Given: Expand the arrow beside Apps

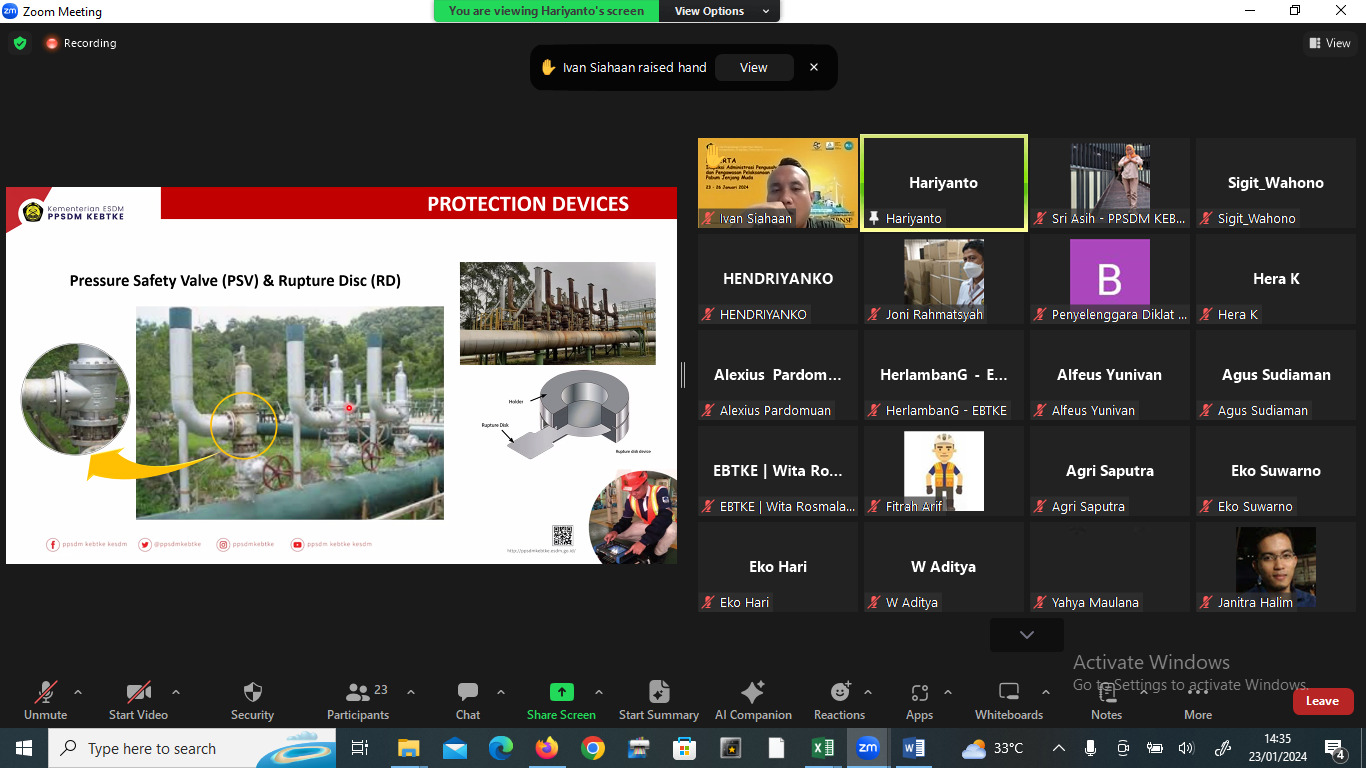Looking at the screenshot, I should pyautogui.click(x=948, y=692).
